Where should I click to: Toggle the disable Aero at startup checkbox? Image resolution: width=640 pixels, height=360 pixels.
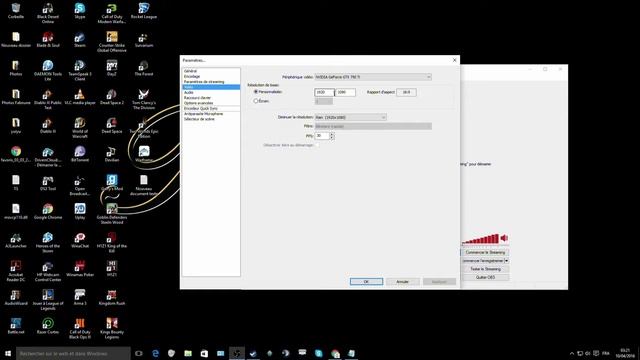tap(317, 145)
